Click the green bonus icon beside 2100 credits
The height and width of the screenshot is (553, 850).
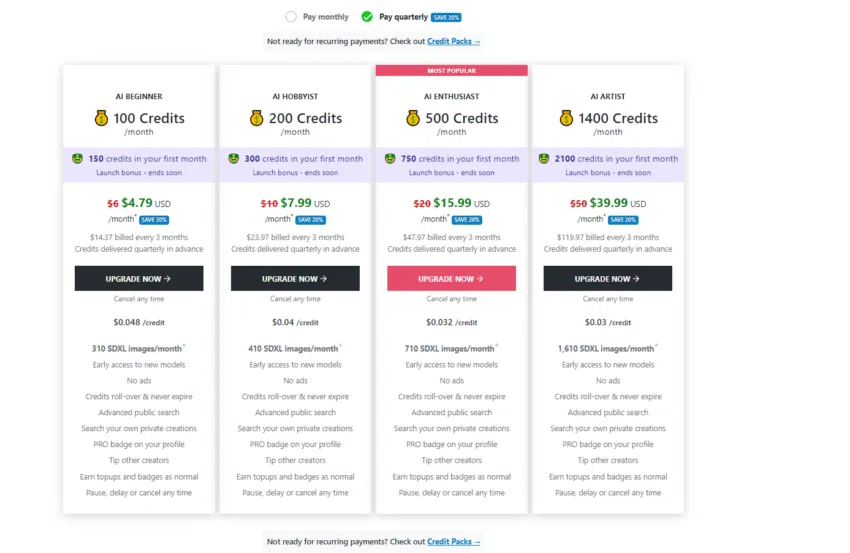[x=545, y=158]
